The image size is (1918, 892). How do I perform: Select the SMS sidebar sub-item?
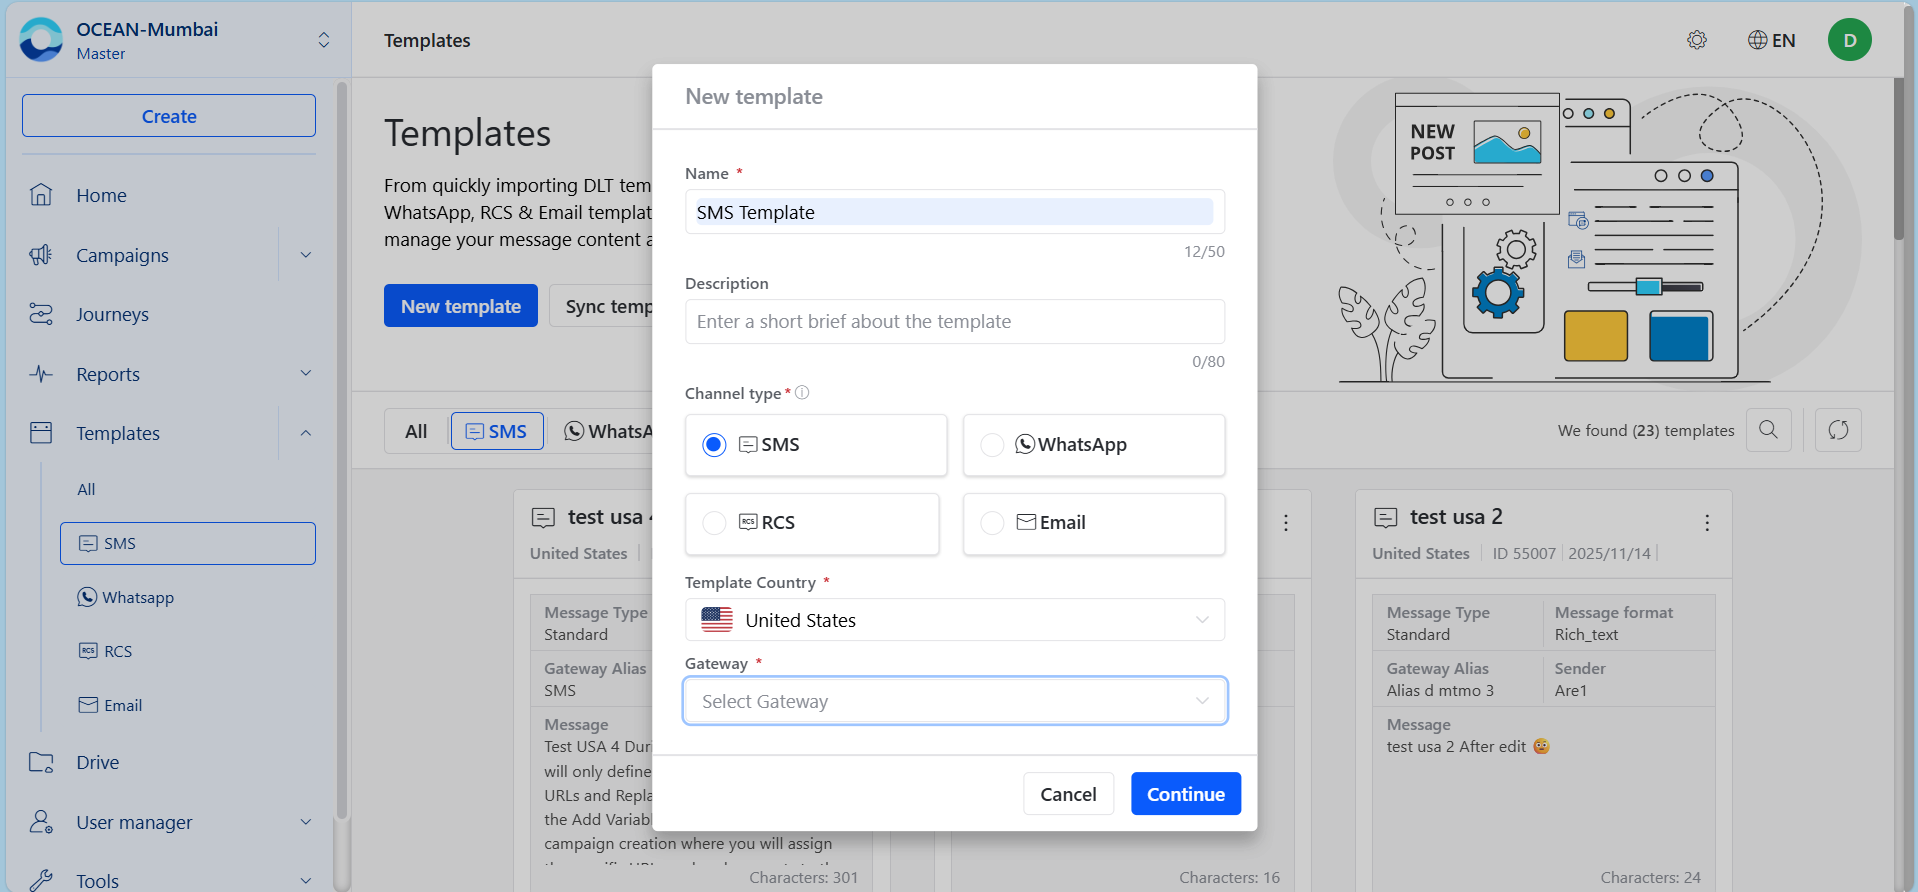(x=188, y=543)
